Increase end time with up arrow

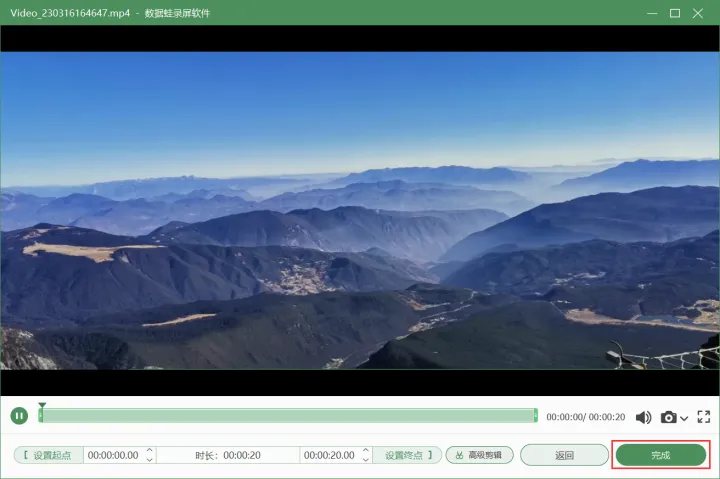click(366, 451)
